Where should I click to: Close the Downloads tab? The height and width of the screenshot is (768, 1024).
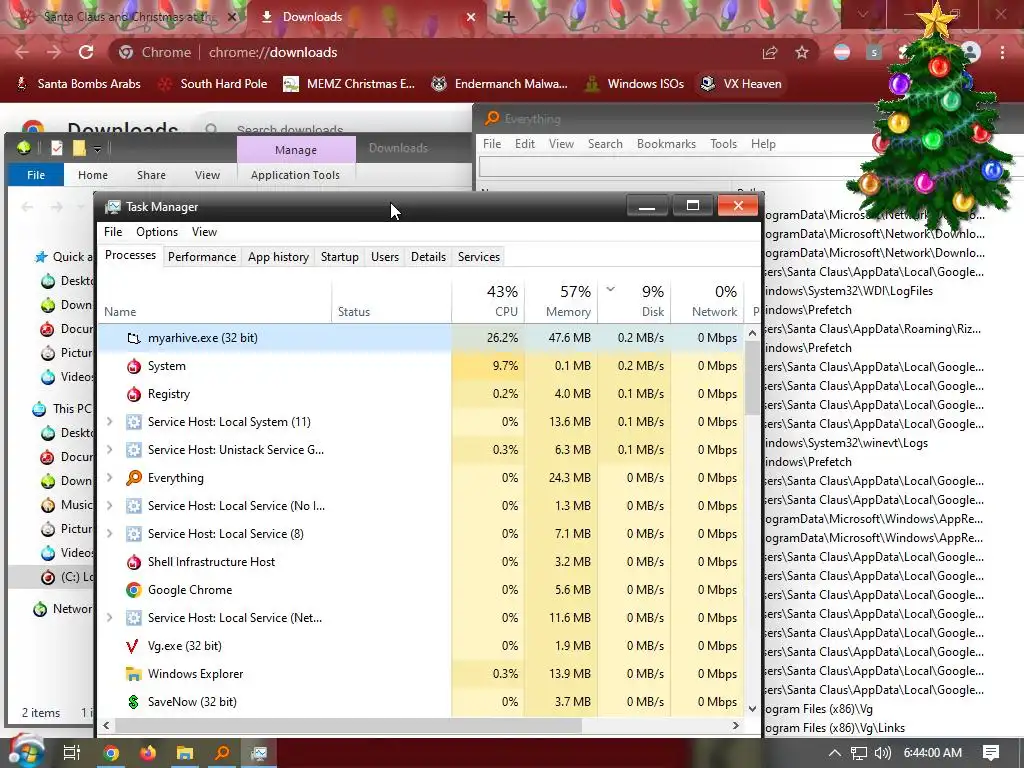tap(471, 17)
